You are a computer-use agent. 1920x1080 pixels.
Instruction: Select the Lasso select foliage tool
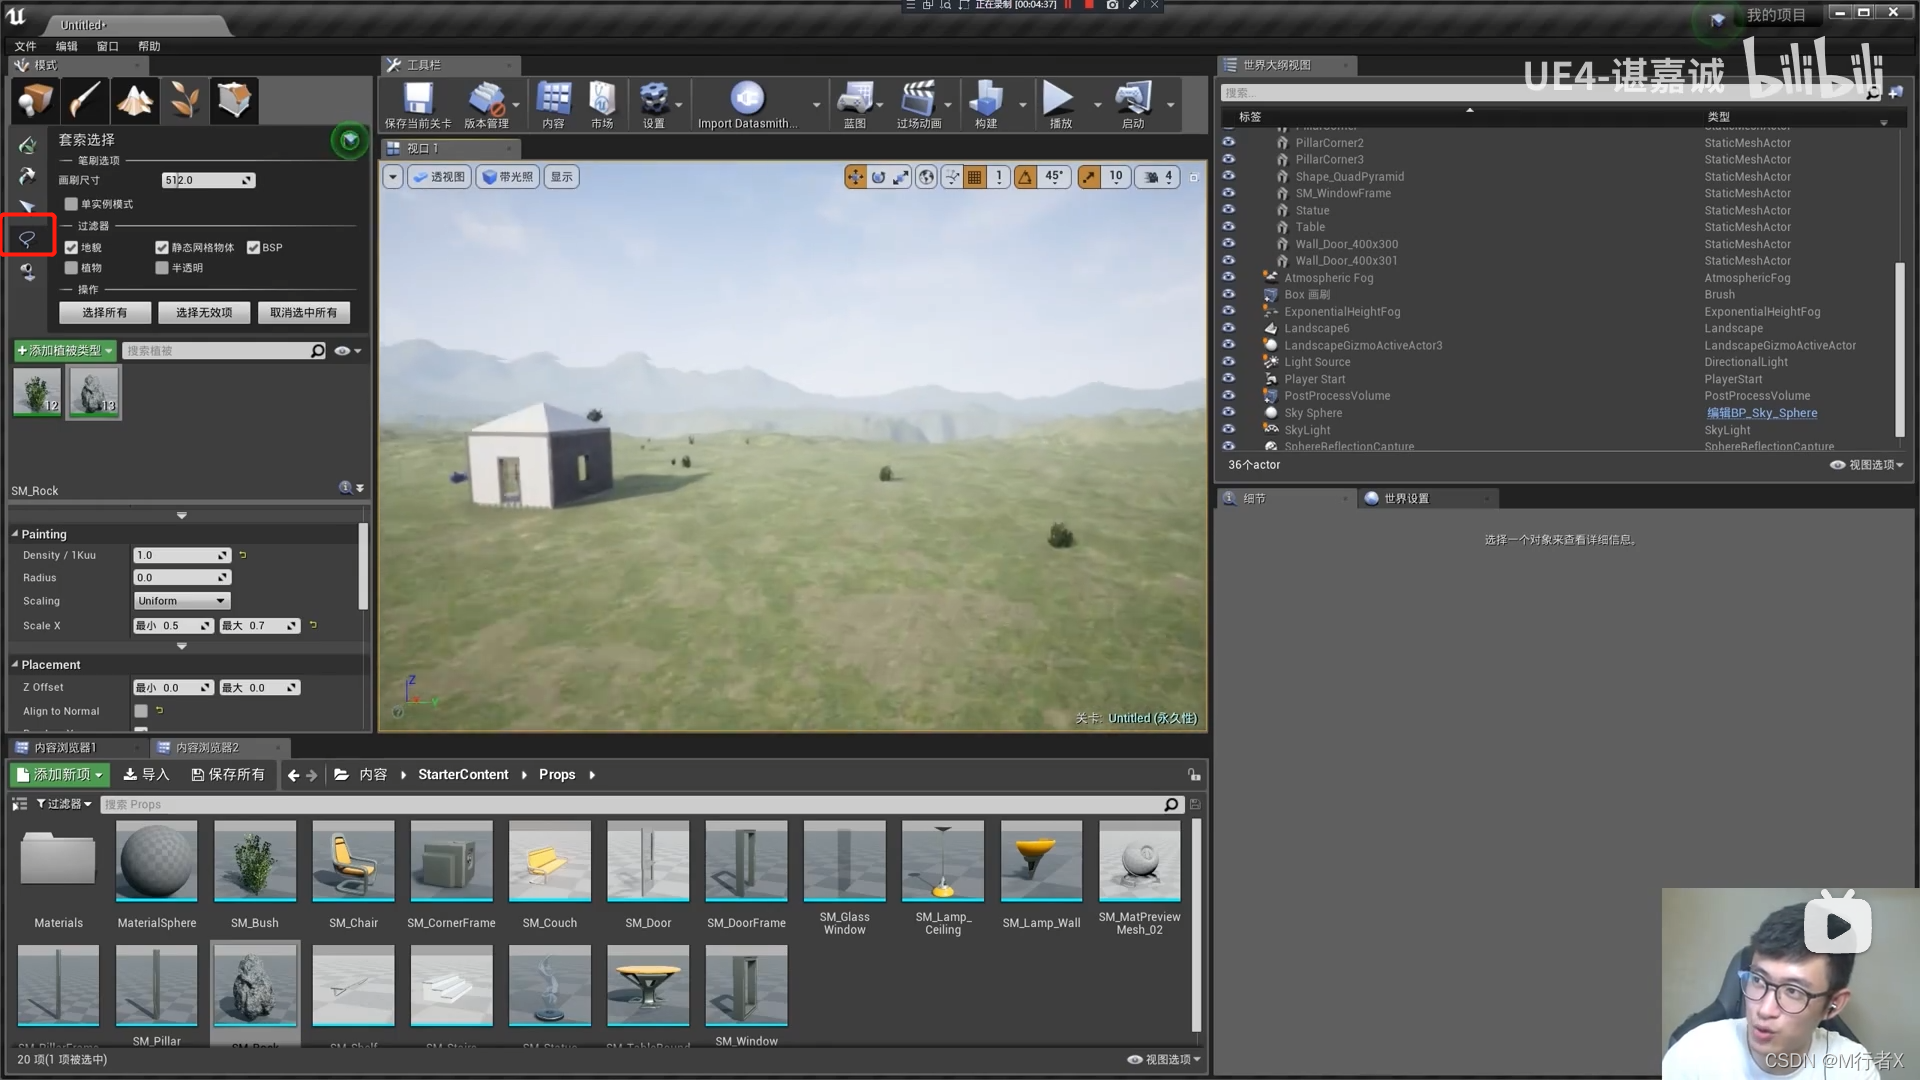(x=27, y=238)
